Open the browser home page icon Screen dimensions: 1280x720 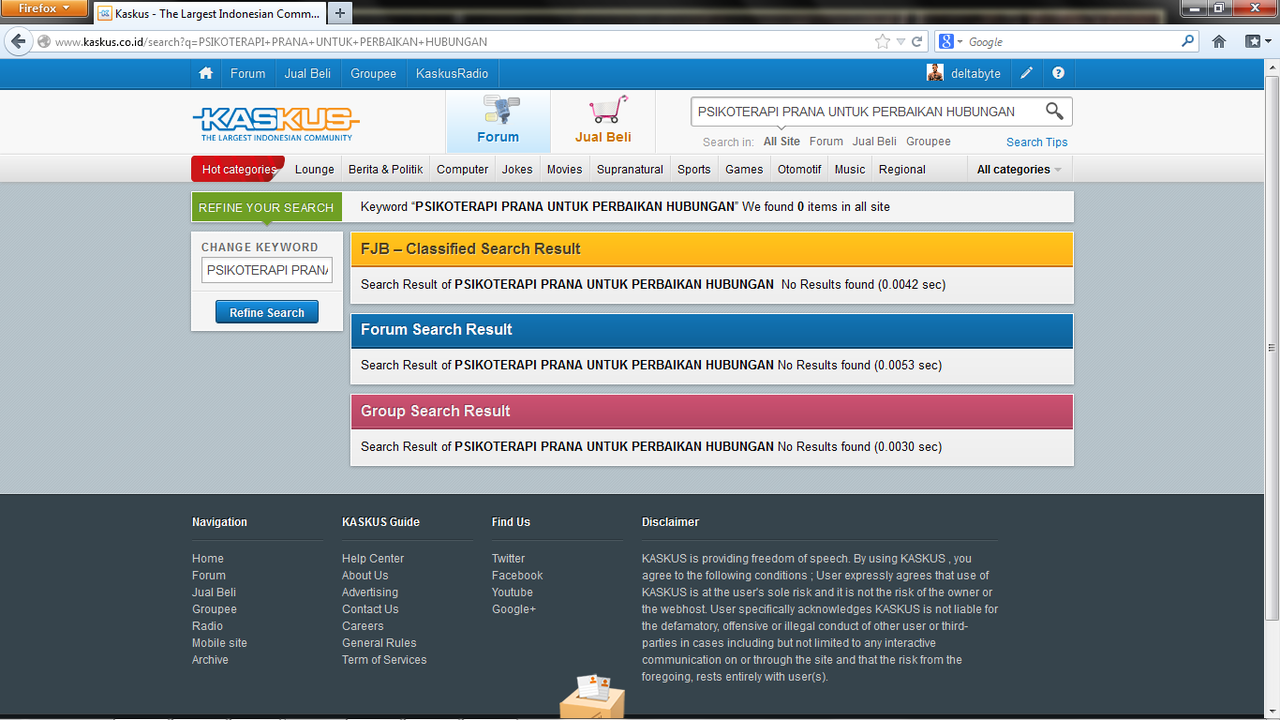[1219, 42]
